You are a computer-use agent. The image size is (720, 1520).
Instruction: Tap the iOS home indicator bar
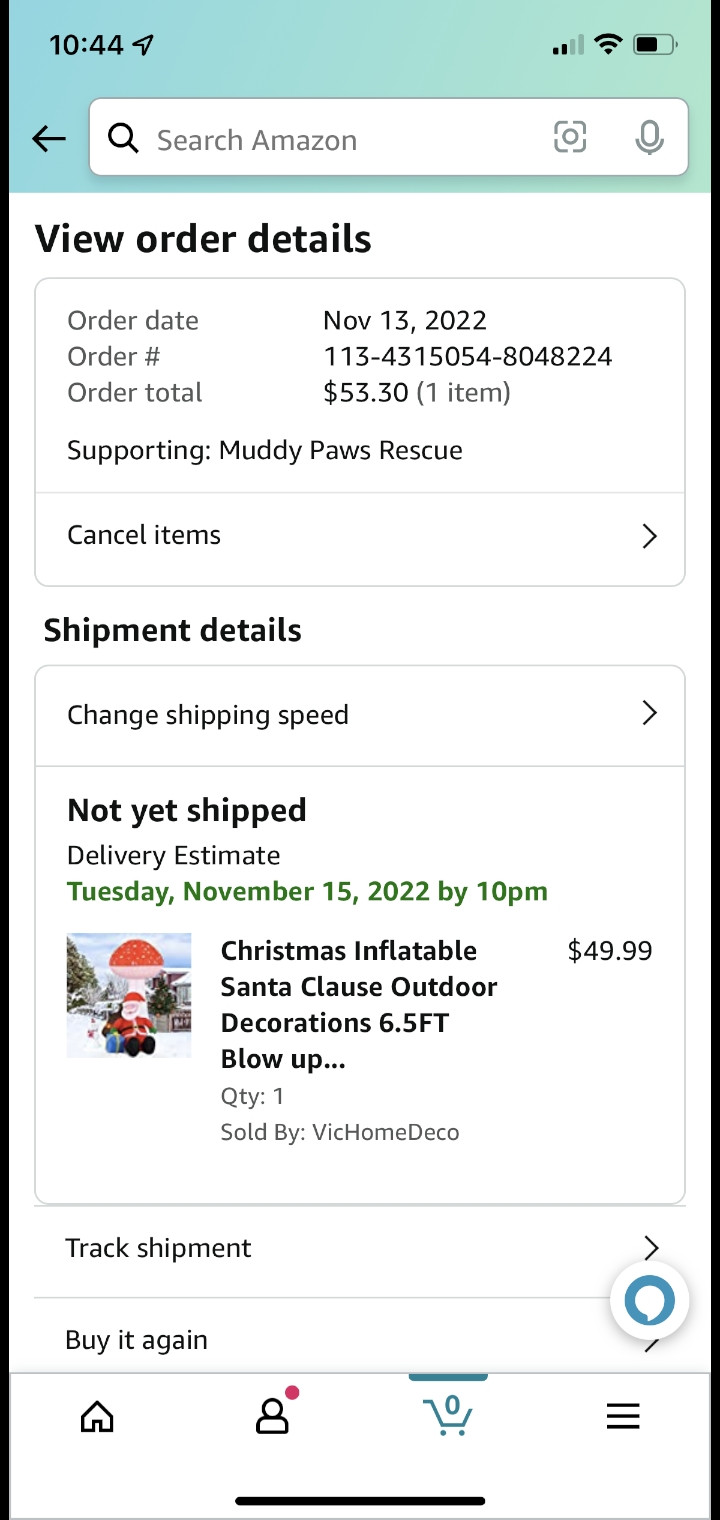(360, 1500)
